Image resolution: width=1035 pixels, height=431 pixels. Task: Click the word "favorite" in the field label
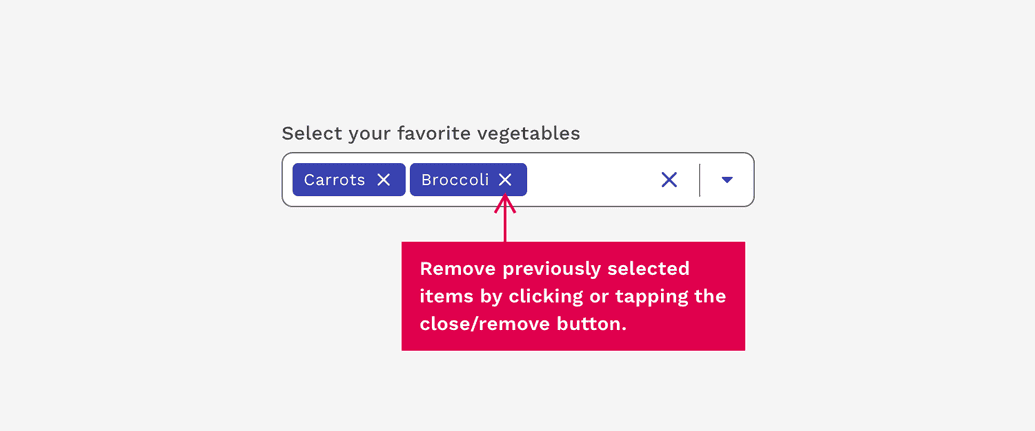coord(434,133)
